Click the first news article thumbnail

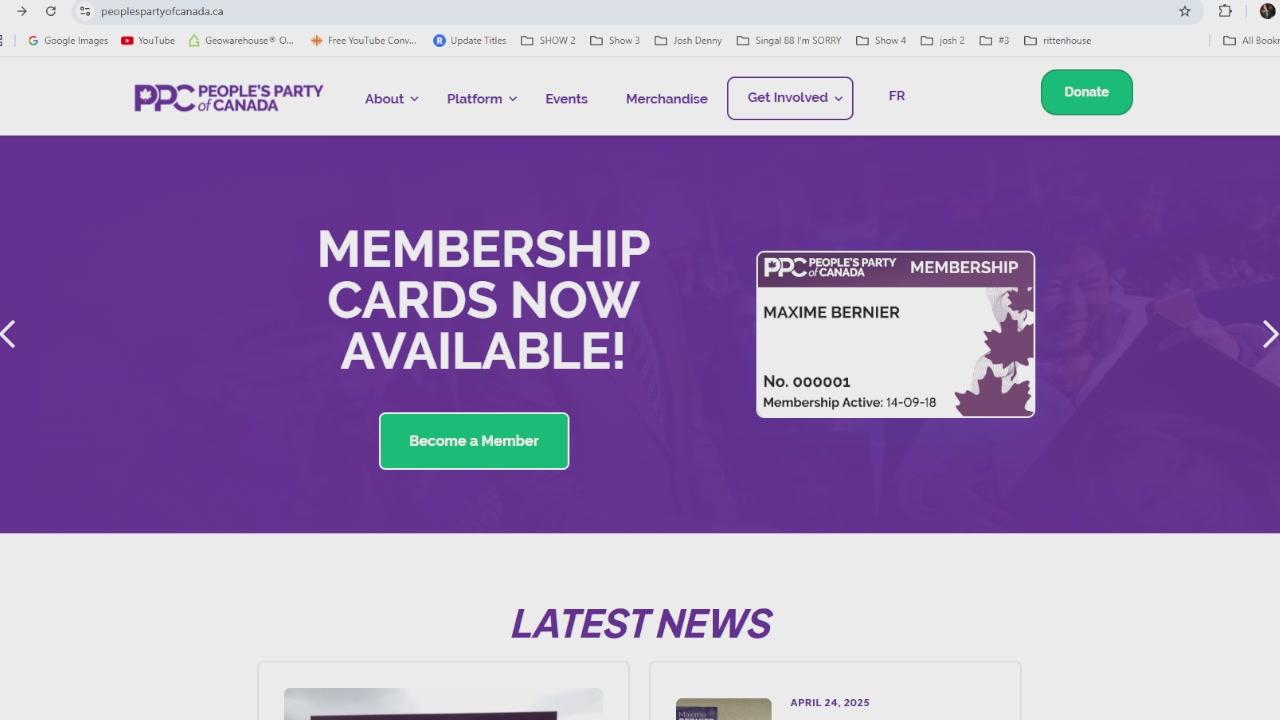coord(443,704)
